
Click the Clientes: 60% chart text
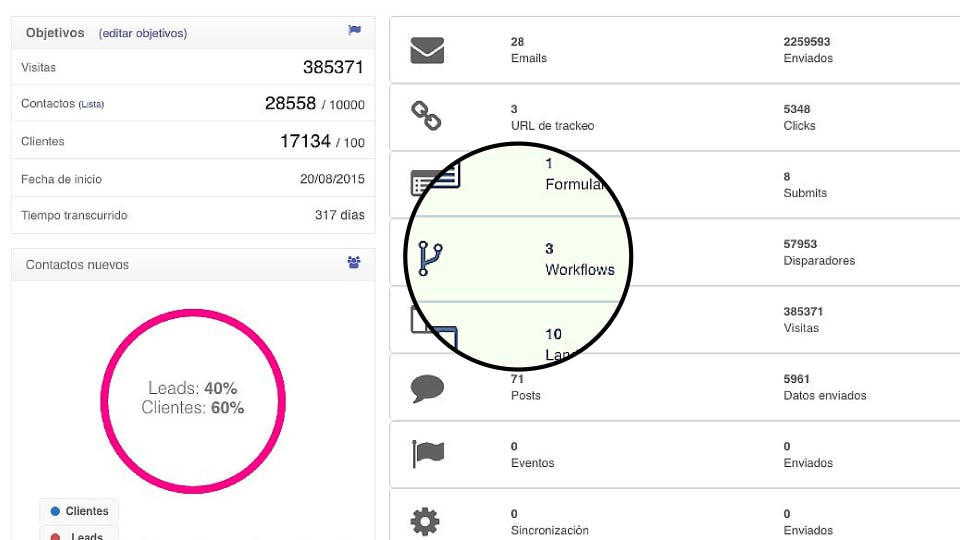click(193, 408)
